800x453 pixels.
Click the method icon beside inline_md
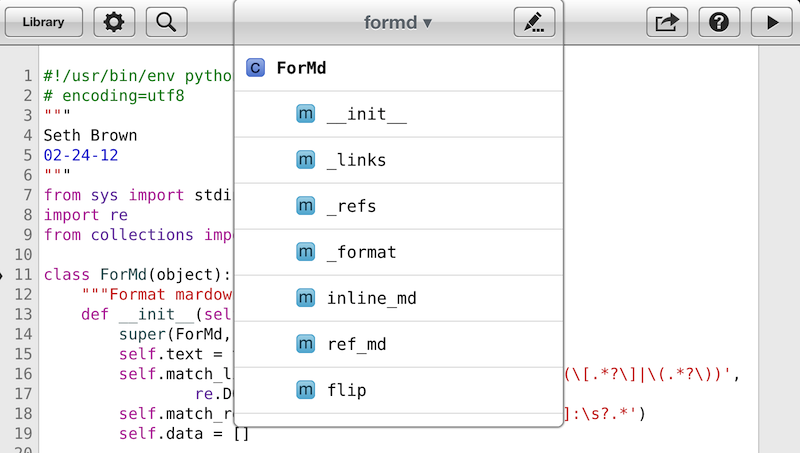(306, 297)
